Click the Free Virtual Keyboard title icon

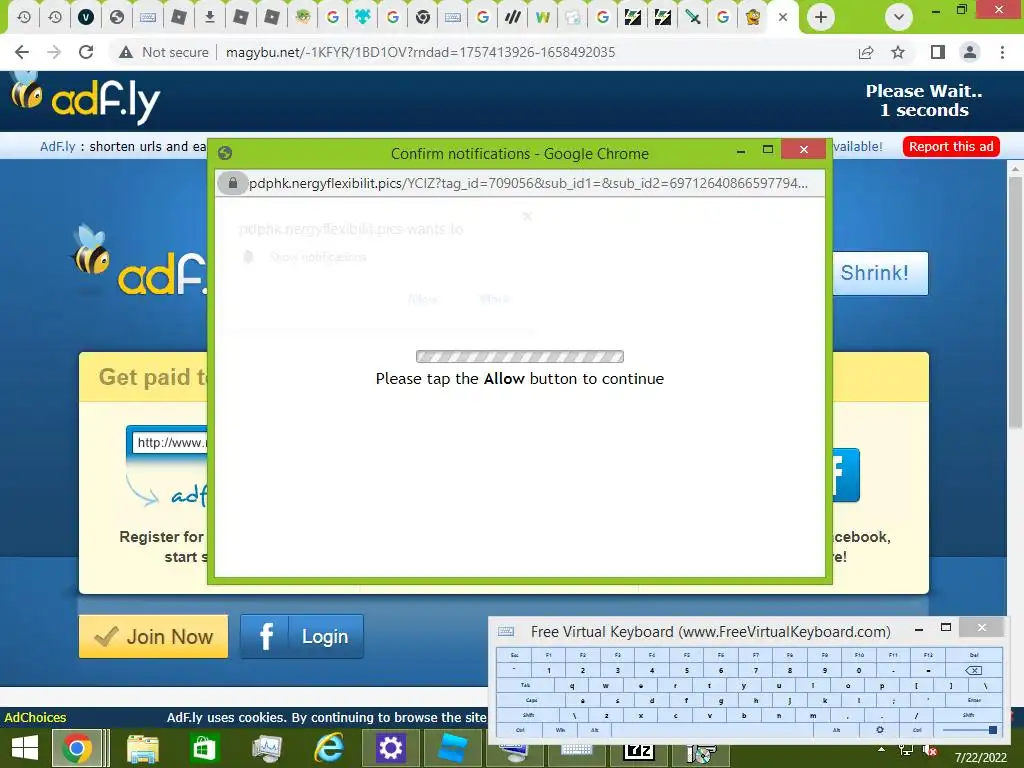pos(506,632)
